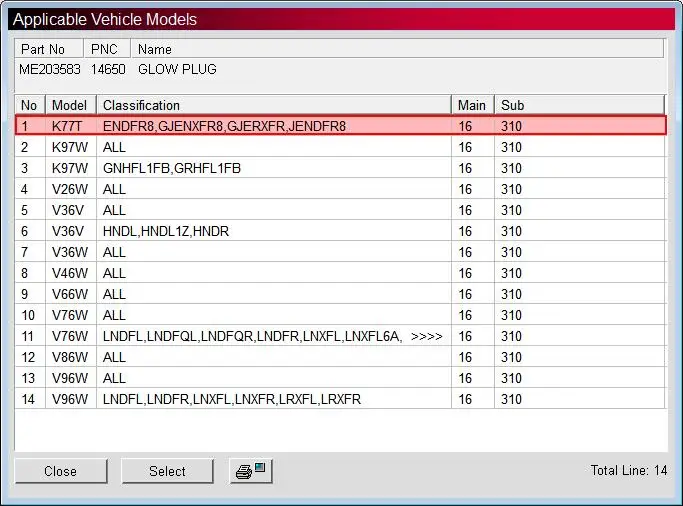Click the Sub value 310 in row 14
Image resolution: width=683 pixels, height=506 pixels.
click(x=511, y=399)
